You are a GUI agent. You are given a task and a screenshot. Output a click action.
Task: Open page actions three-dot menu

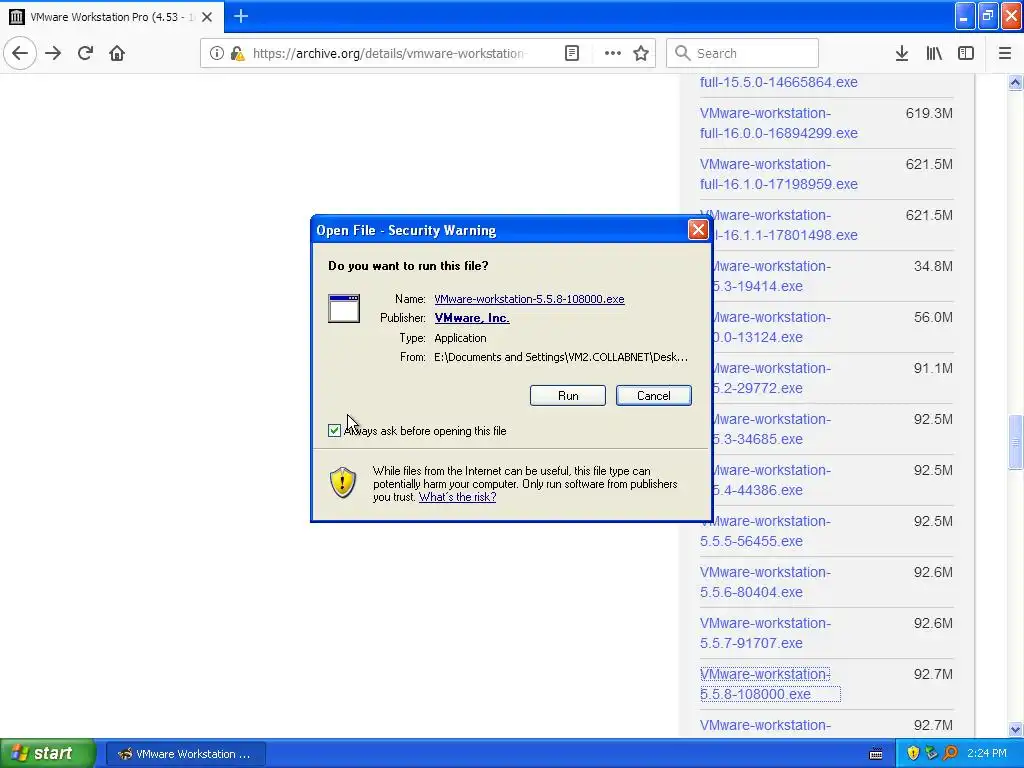point(613,53)
